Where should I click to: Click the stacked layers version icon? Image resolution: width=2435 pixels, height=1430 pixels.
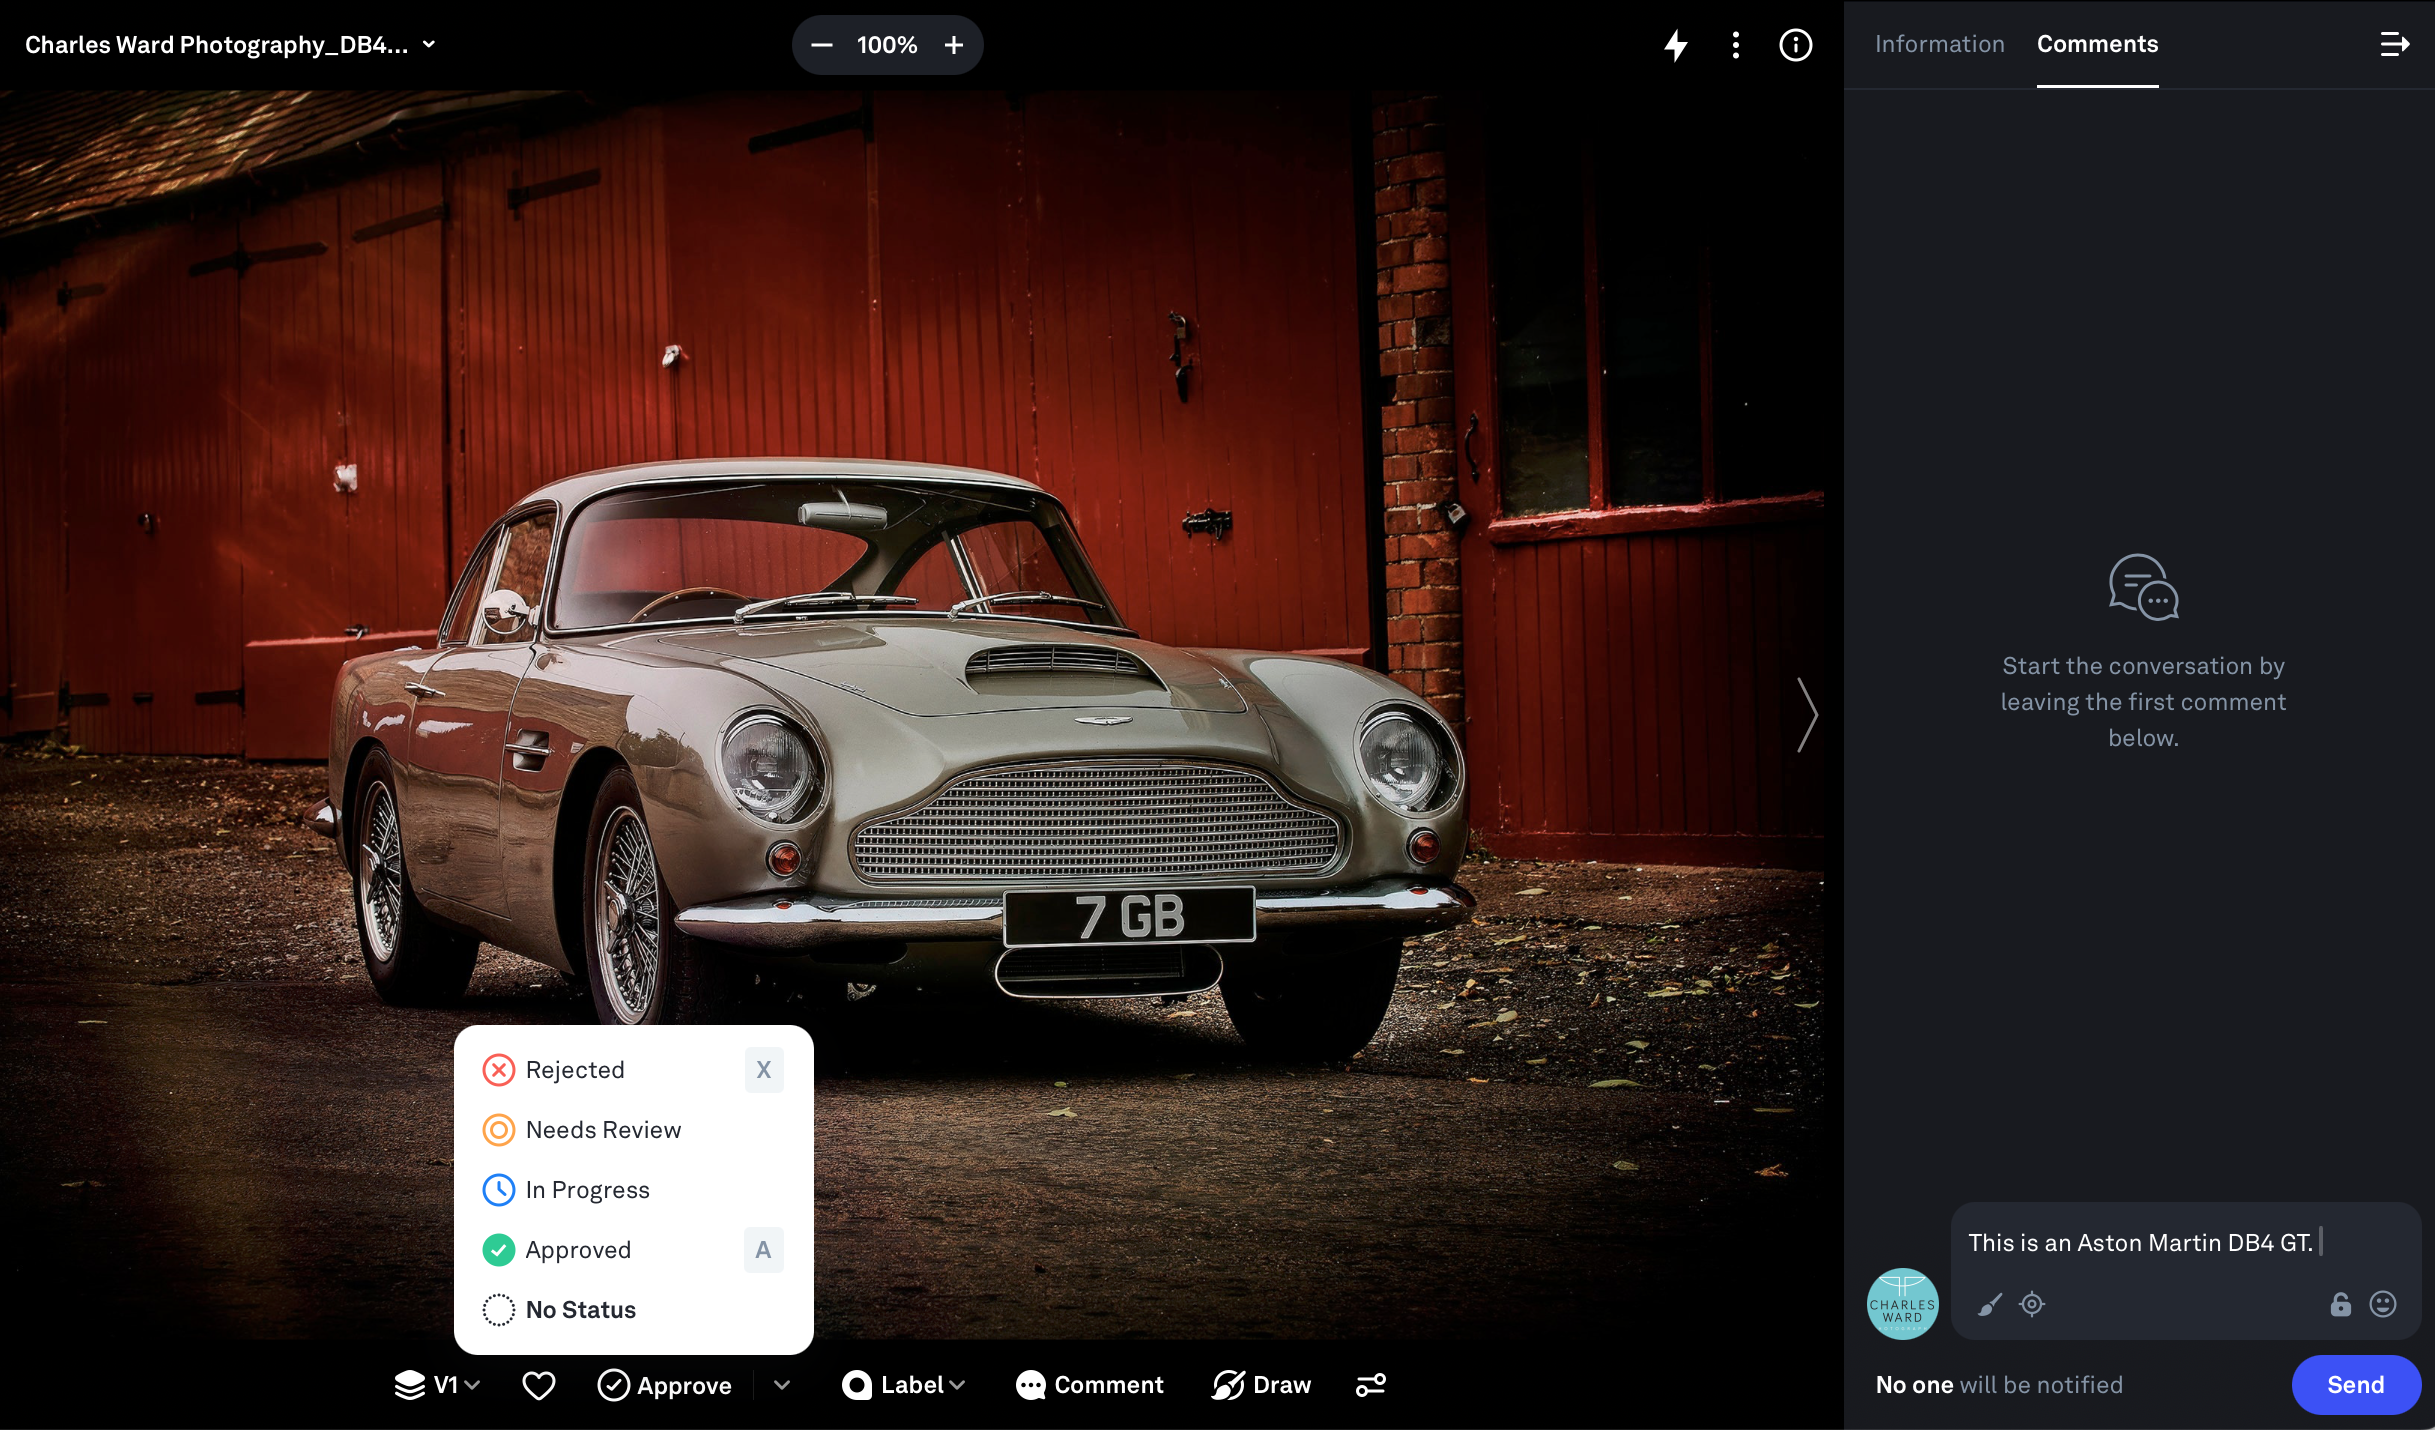point(410,1385)
